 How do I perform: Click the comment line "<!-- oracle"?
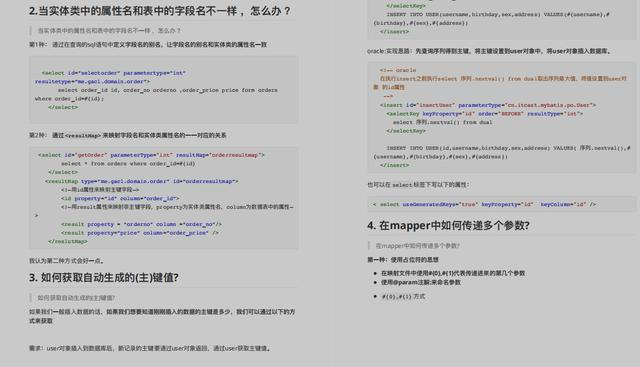(x=398, y=70)
